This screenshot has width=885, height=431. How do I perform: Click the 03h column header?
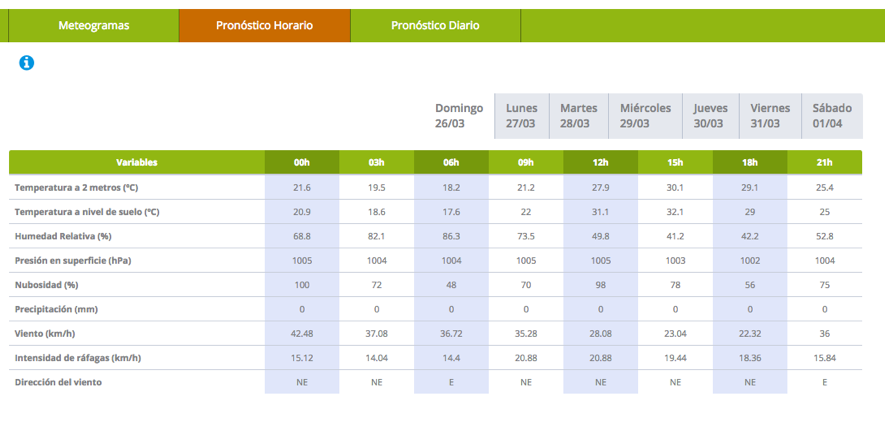(x=376, y=162)
